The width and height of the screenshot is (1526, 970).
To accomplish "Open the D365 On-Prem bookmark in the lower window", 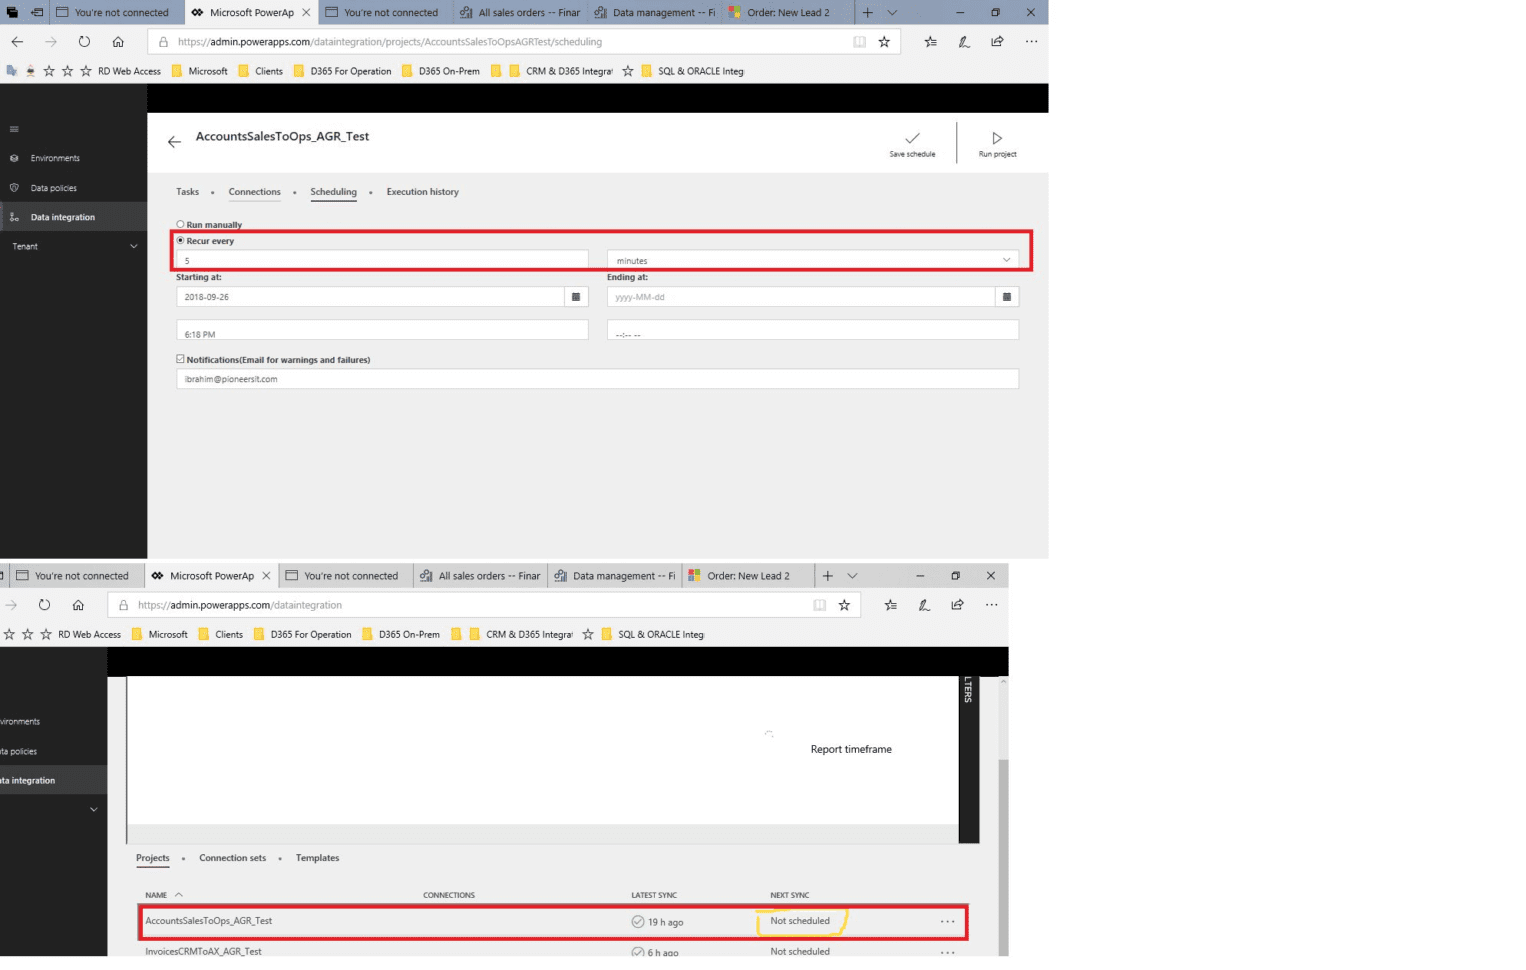I will pos(400,634).
